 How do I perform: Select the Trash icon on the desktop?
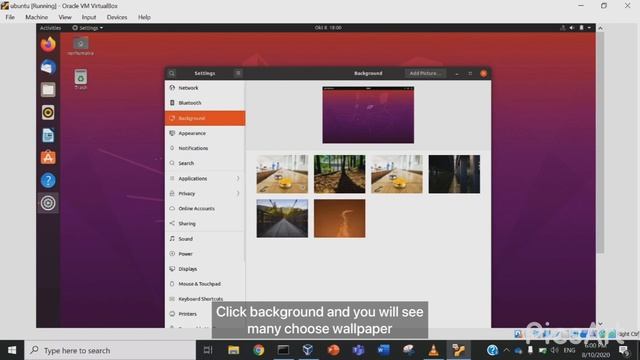coord(81,79)
